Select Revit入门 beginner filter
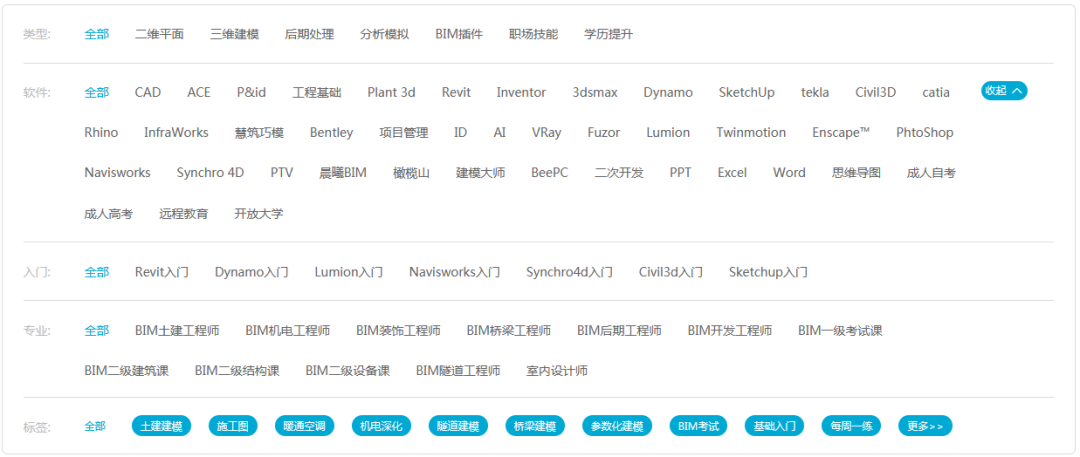The width and height of the screenshot is (1080, 457). tap(162, 272)
